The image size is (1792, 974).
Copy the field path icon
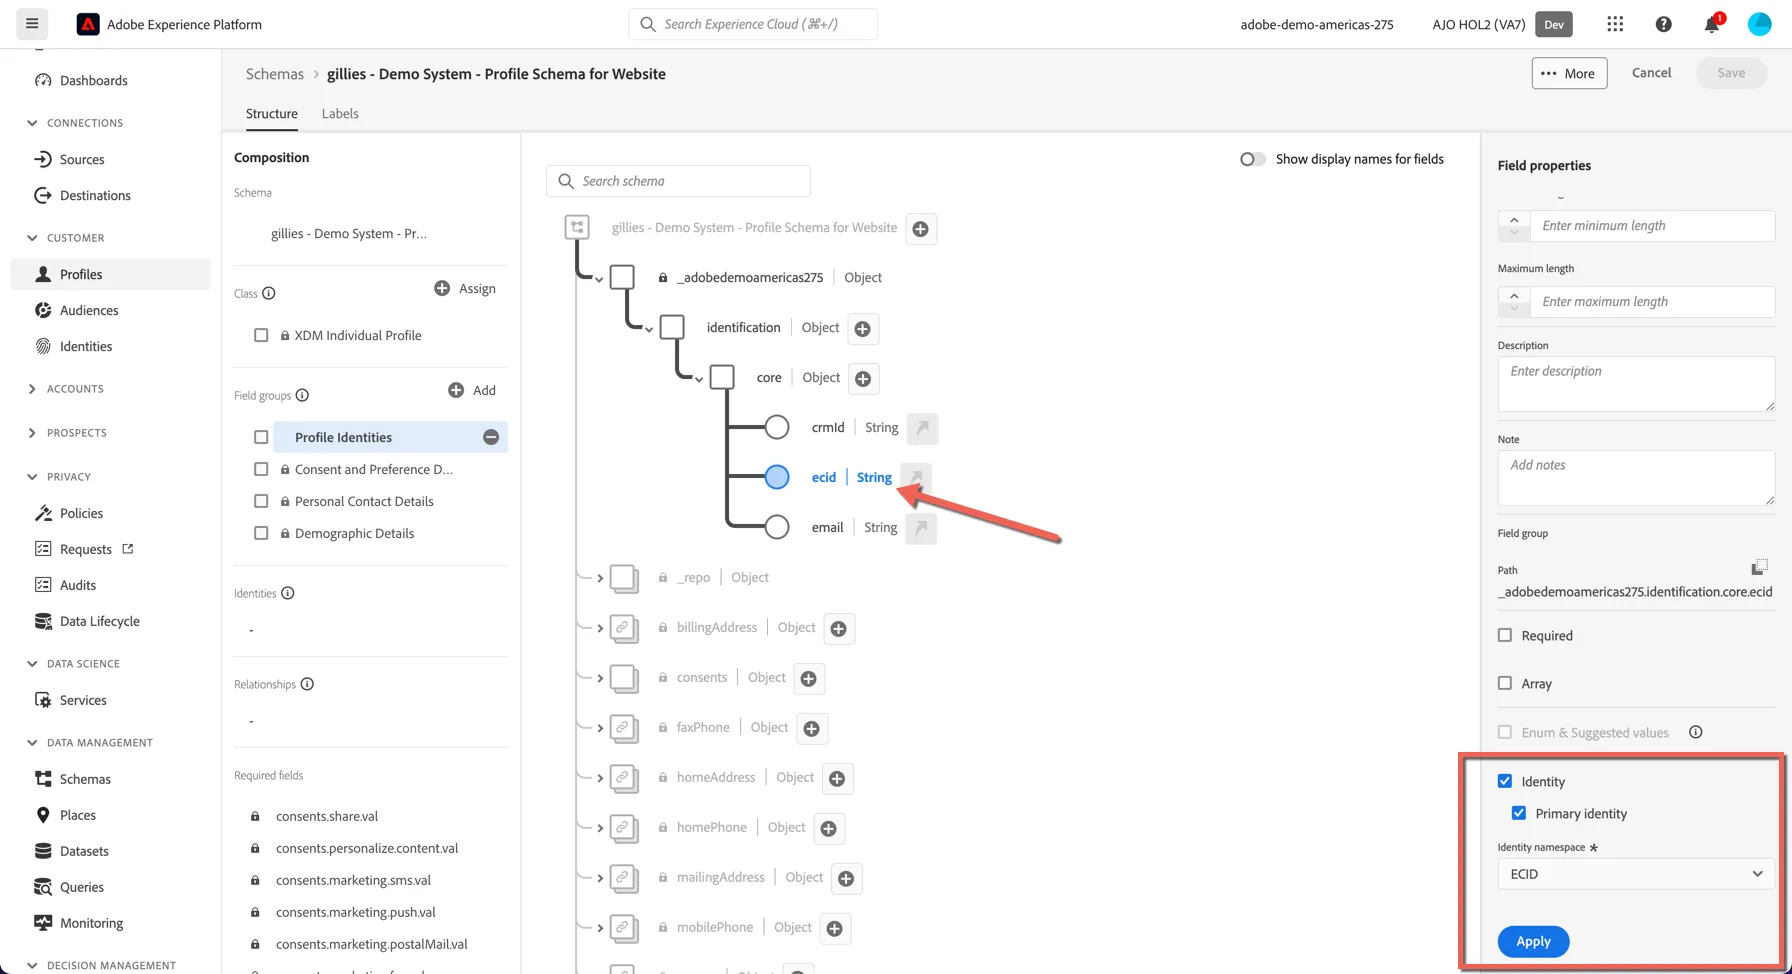click(1760, 568)
